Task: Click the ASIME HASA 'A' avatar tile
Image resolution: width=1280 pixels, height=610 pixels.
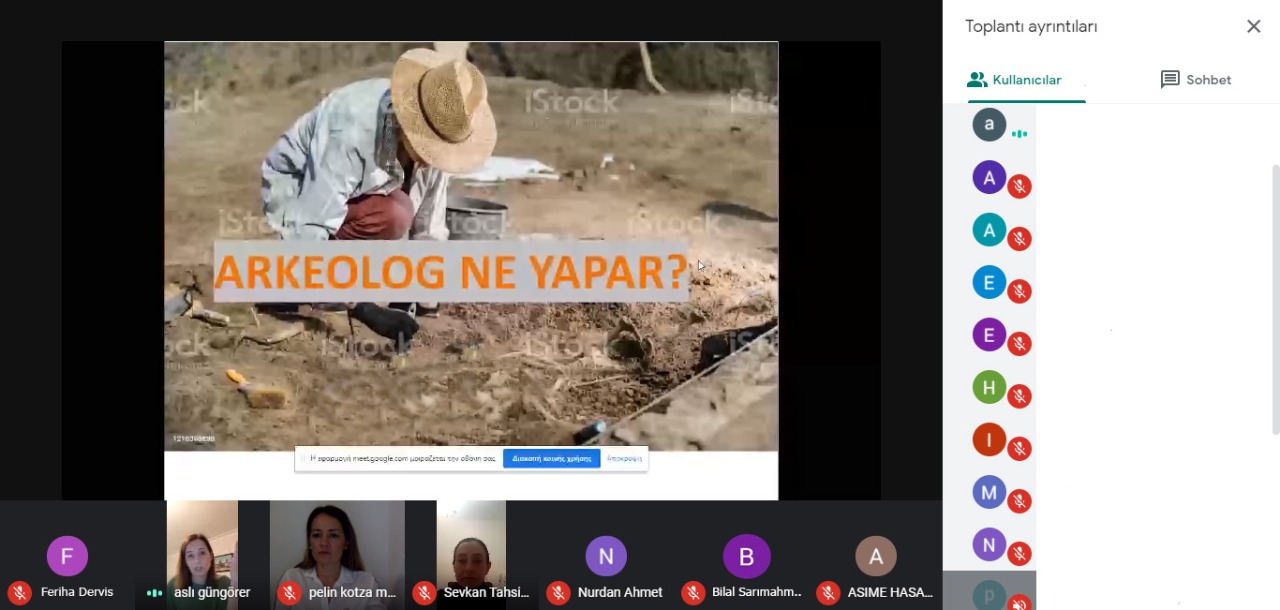Action: point(876,556)
